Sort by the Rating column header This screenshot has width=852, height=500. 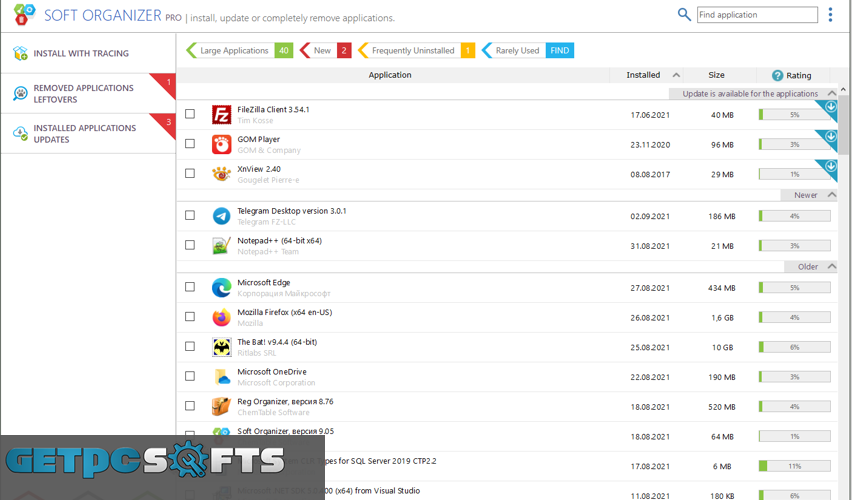pos(798,76)
